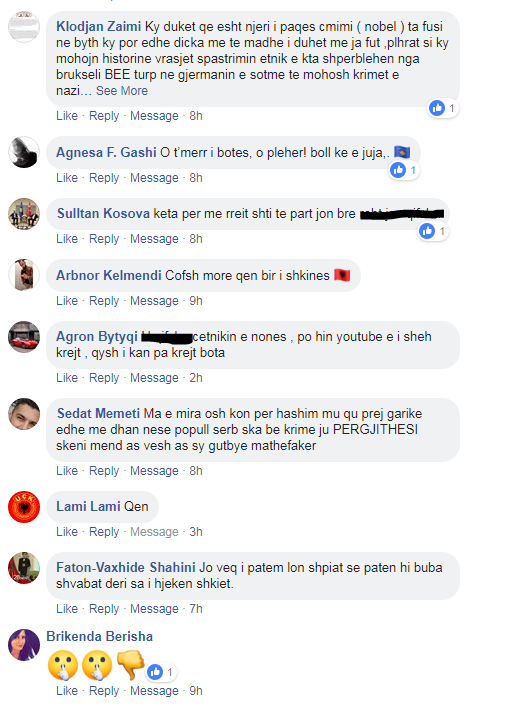Image resolution: width=513 pixels, height=711 pixels.
Task: Open the 2h timestamp on Agron Bytyqi's comment
Action: tap(195, 378)
